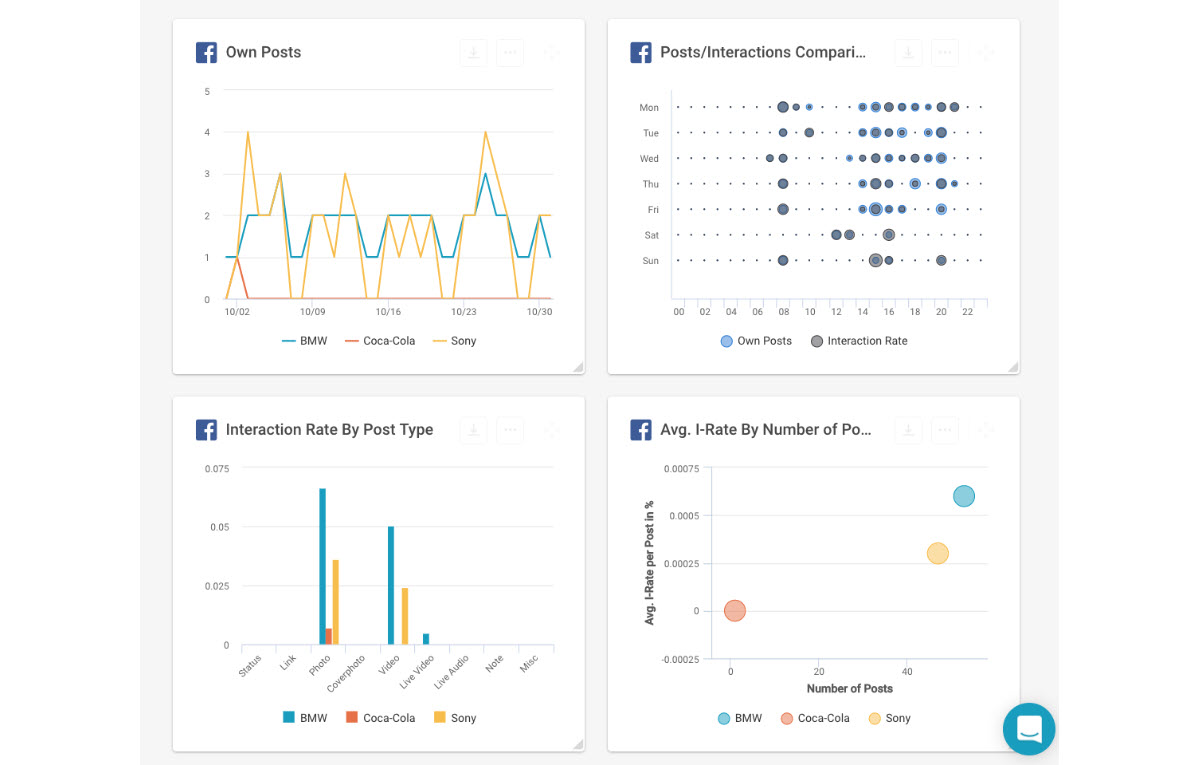Click Coca-Cola swatch in Avg. I-Rate legend
Image resolution: width=1200 pixels, height=765 pixels.
click(787, 718)
